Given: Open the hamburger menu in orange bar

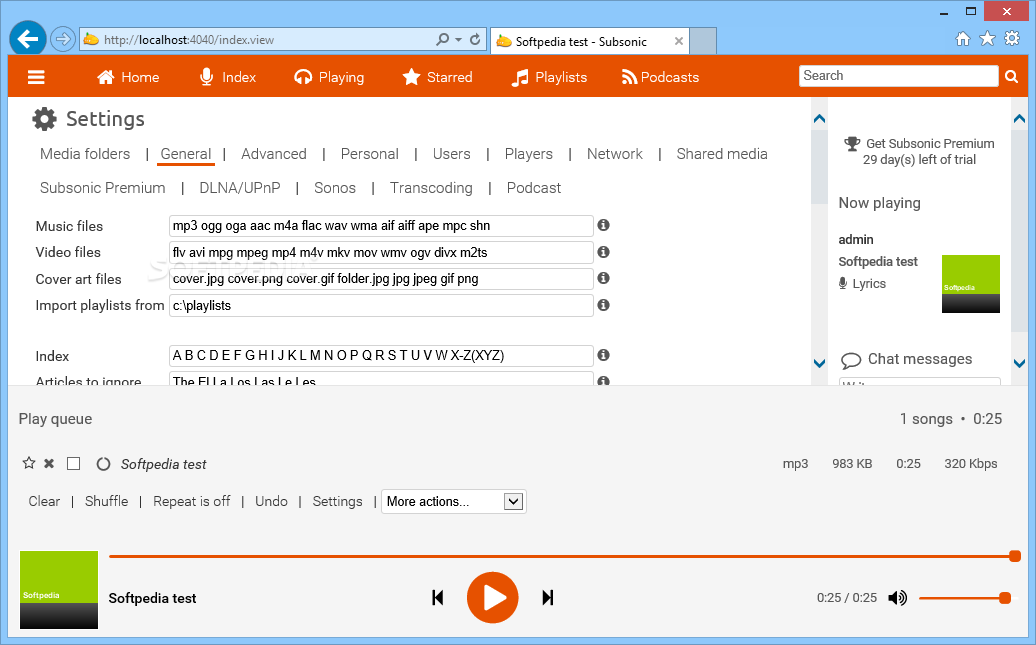Looking at the screenshot, I should tap(36, 77).
